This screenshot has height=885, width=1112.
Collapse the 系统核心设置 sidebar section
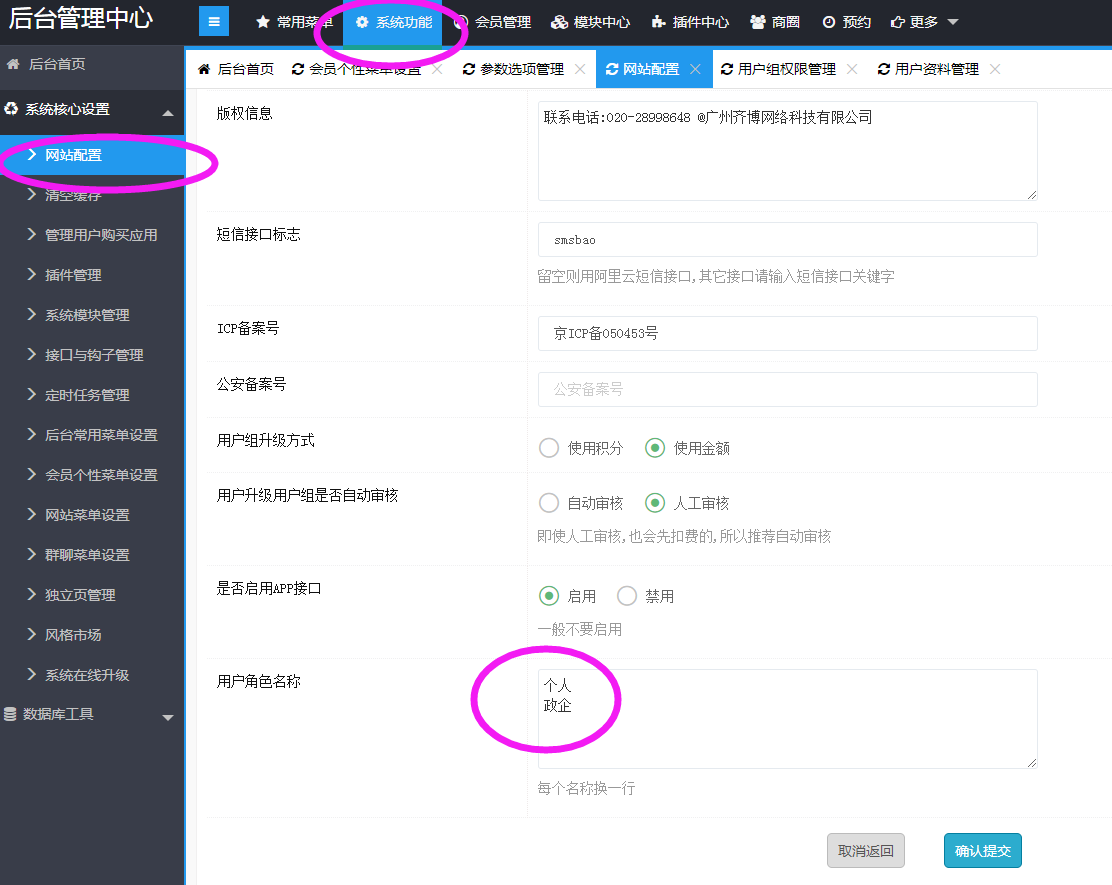(x=167, y=112)
